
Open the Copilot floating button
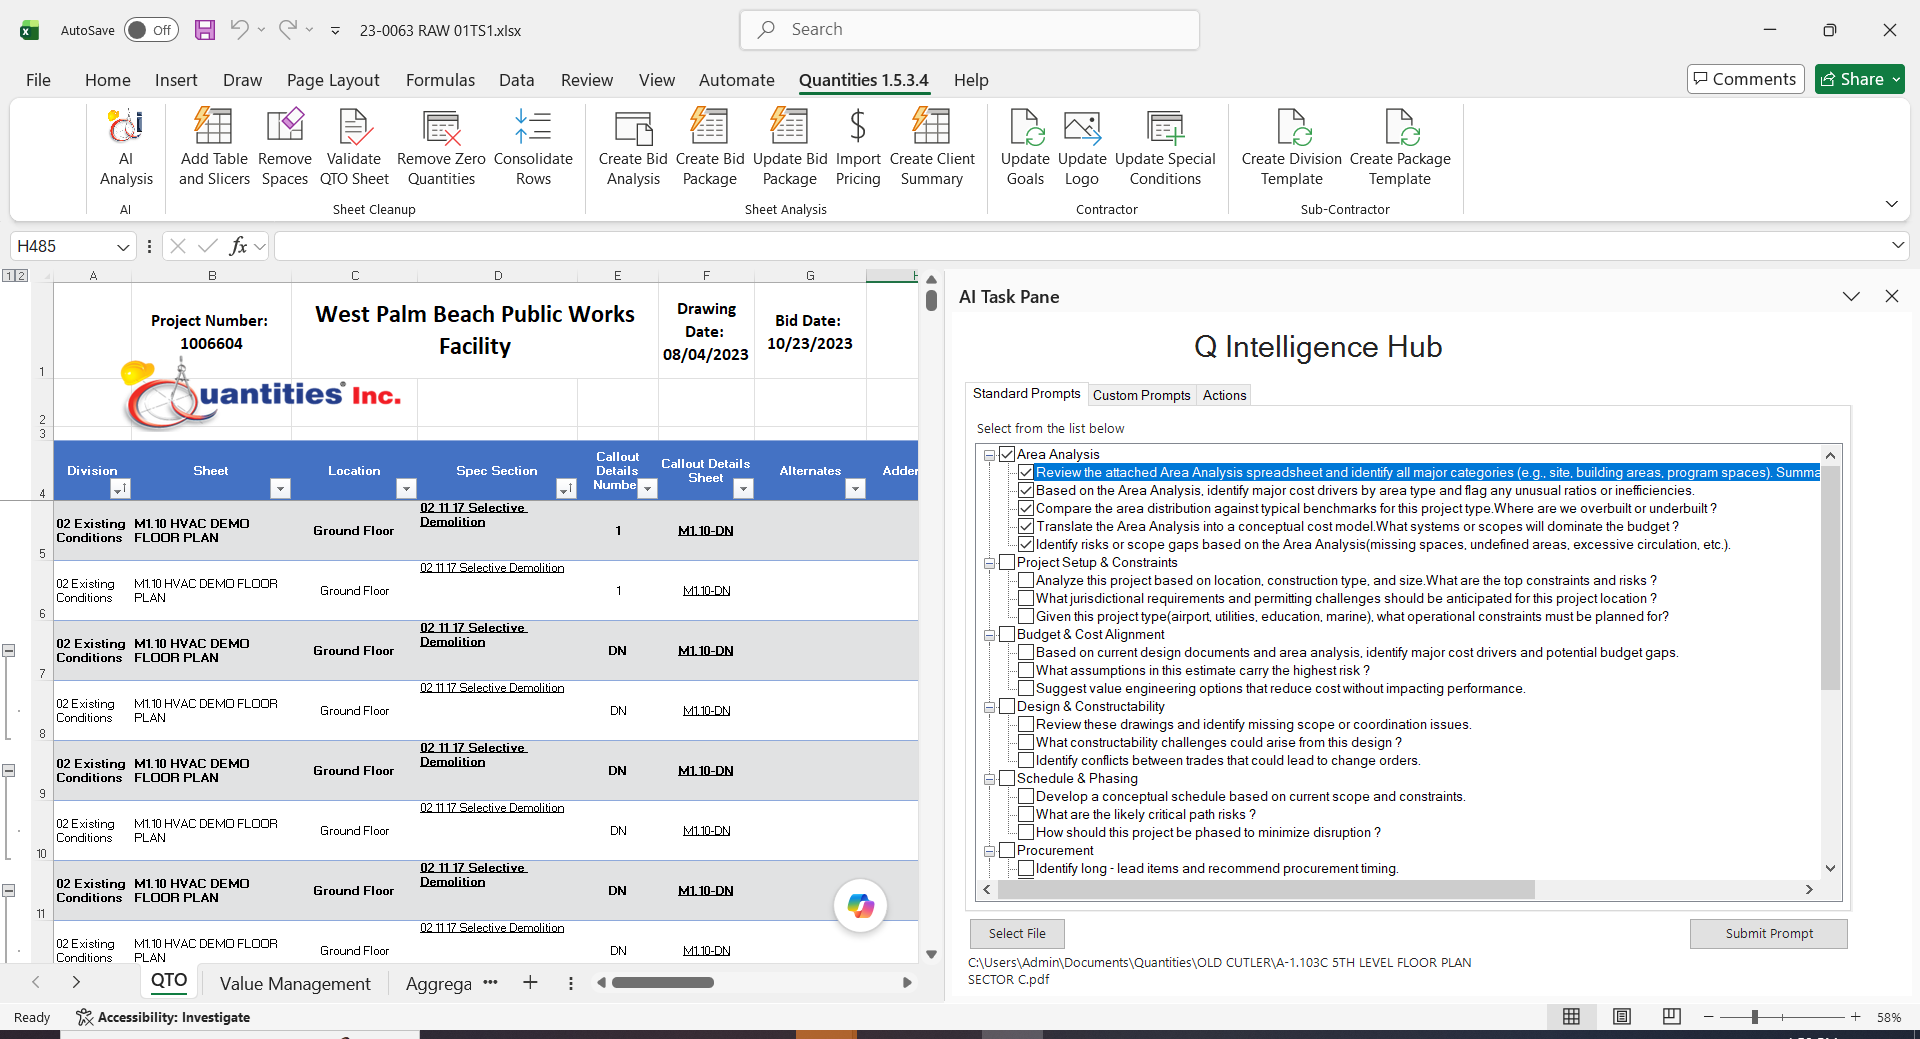(860, 906)
